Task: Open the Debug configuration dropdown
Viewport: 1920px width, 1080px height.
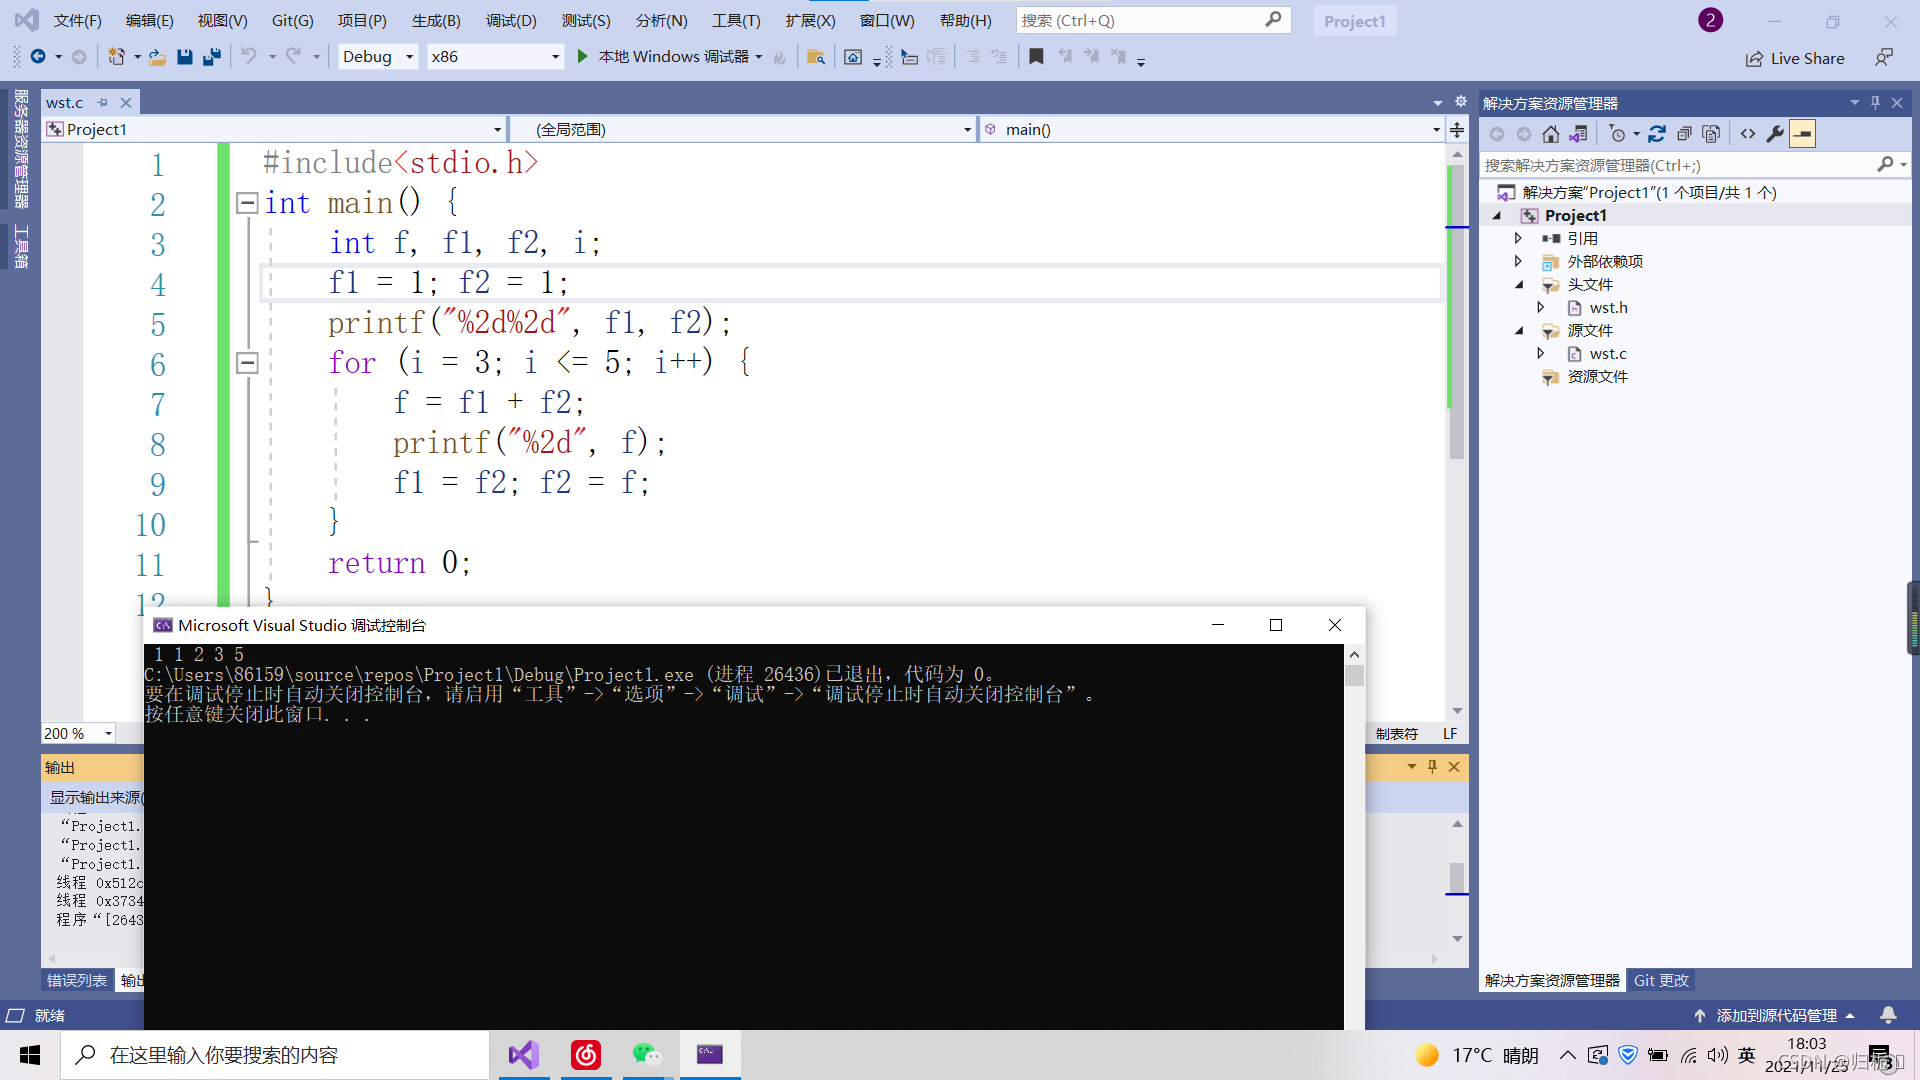Action: pyautogui.click(x=378, y=57)
